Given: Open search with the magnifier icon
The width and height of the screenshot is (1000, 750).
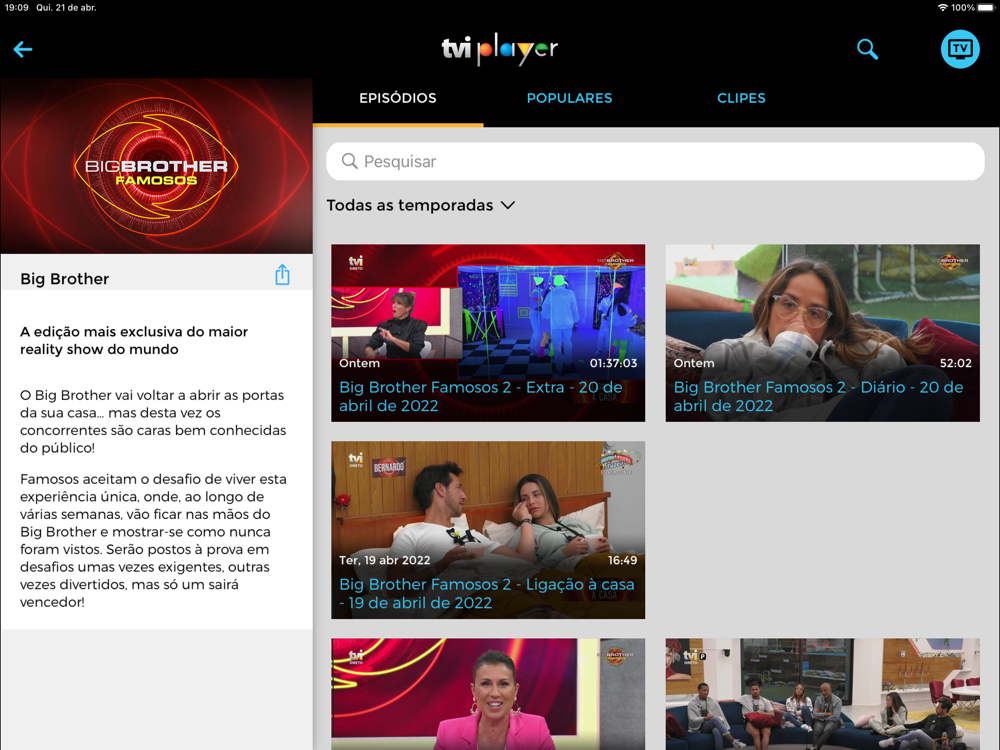Looking at the screenshot, I should (x=867, y=49).
